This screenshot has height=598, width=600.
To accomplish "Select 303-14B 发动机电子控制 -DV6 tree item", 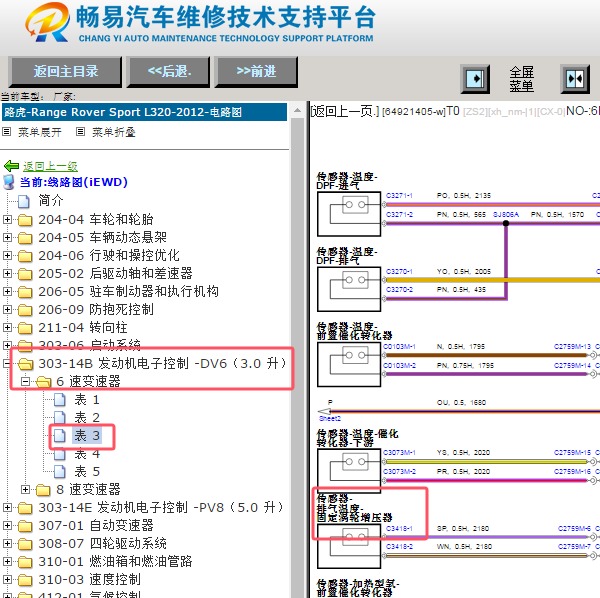I will click(162, 363).
